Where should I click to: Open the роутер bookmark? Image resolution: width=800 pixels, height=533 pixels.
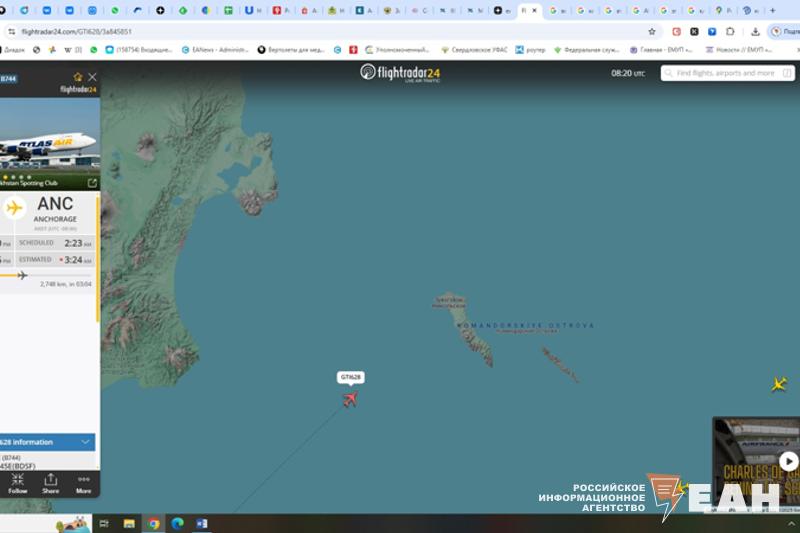pos(534,49)
